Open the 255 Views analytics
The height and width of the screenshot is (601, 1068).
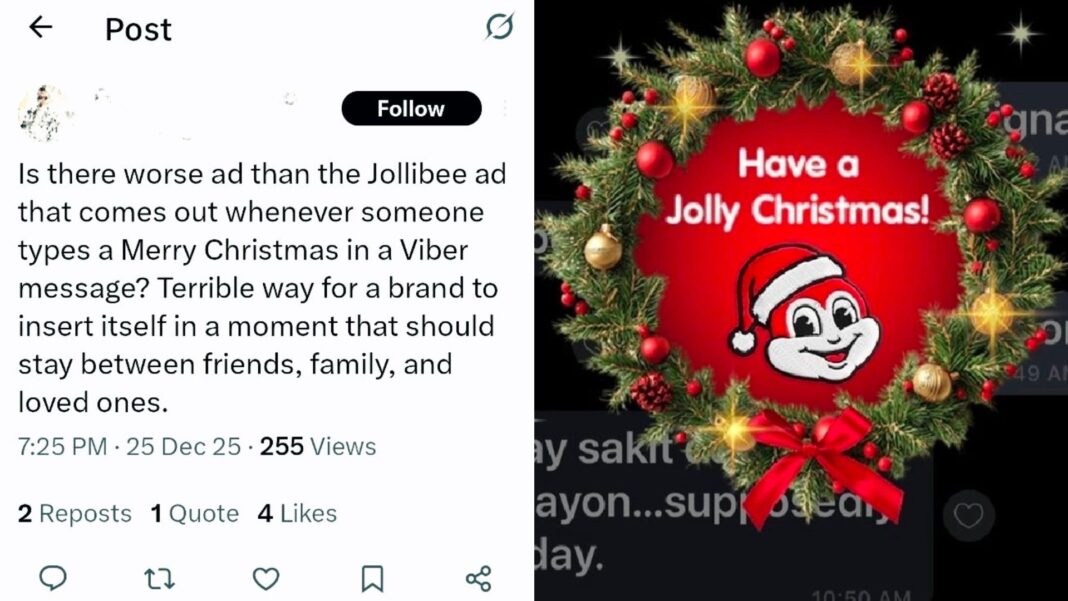(318, 446)
